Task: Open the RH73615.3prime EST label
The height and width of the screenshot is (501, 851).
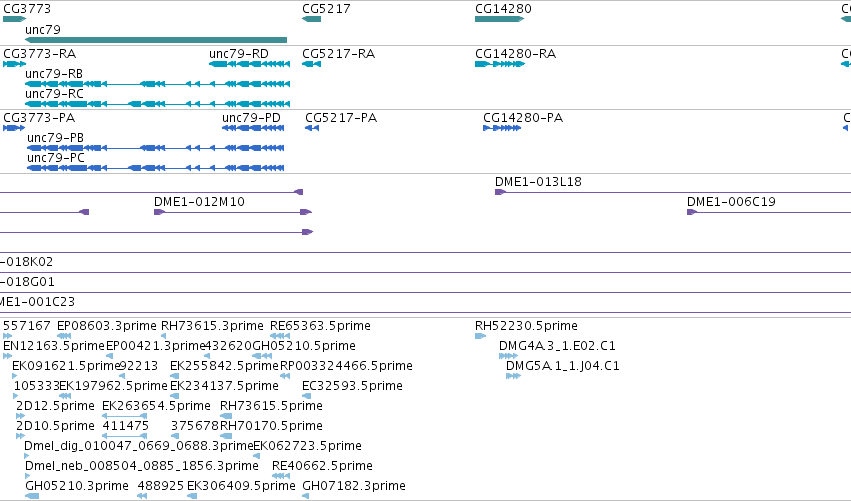Action: [212, 326]
